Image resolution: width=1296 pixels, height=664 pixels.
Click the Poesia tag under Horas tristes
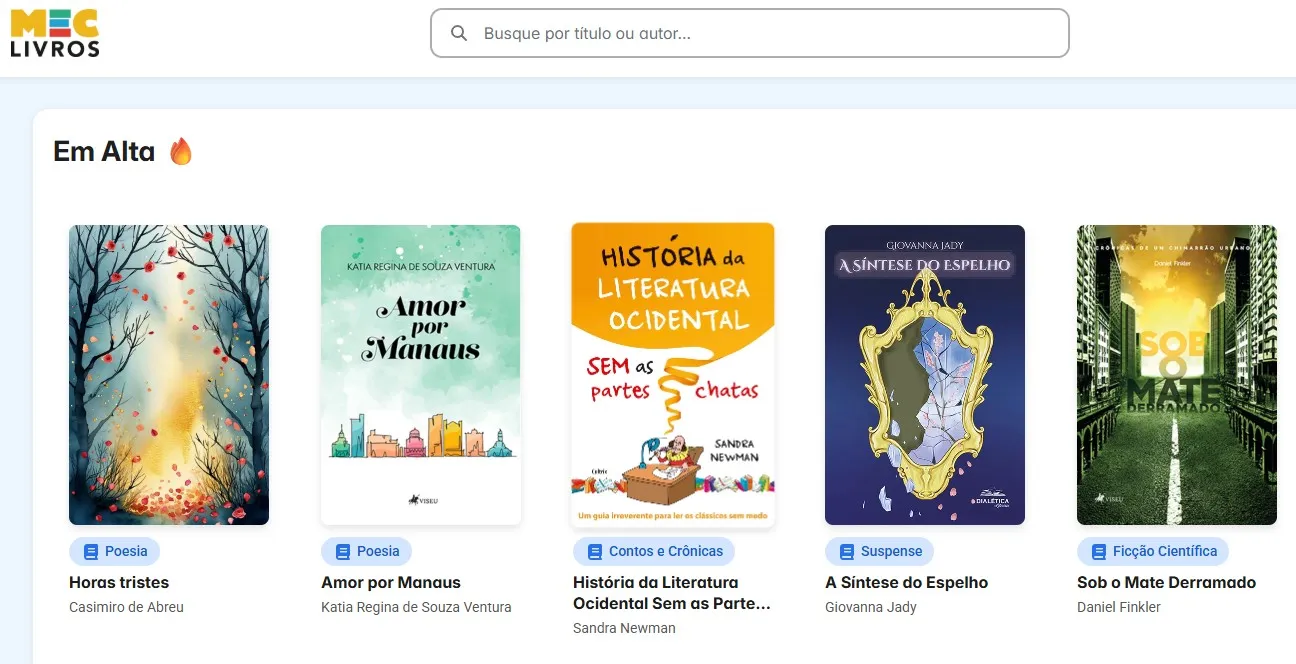115,551
